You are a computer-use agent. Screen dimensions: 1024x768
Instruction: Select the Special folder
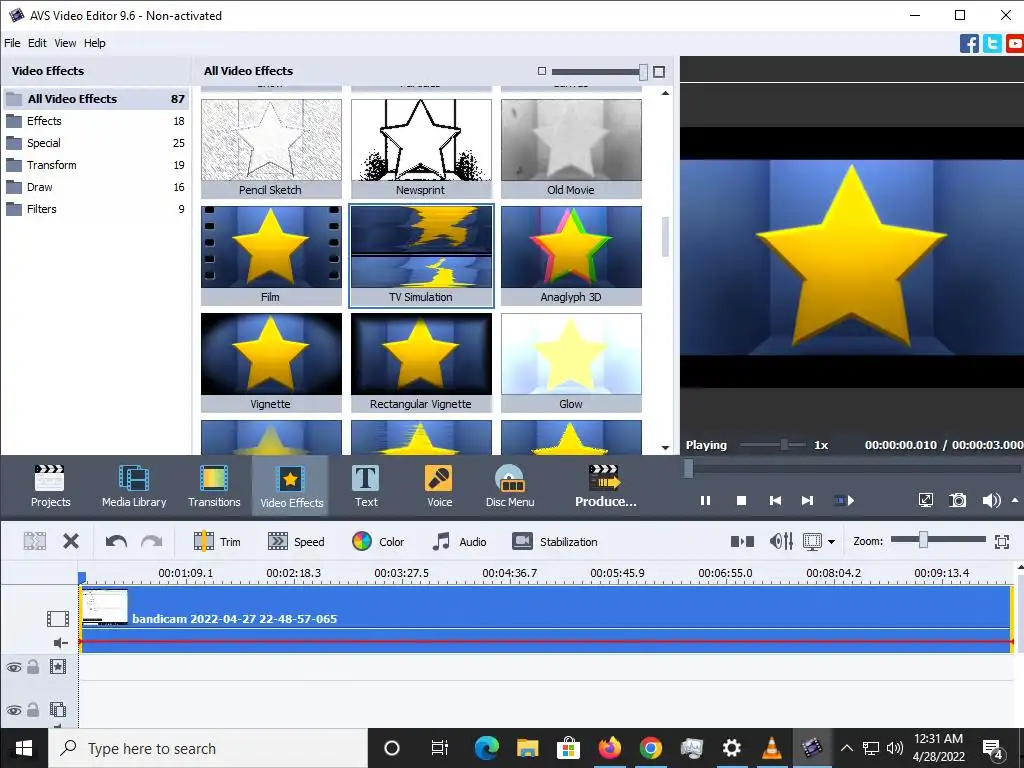coord(96,143)
